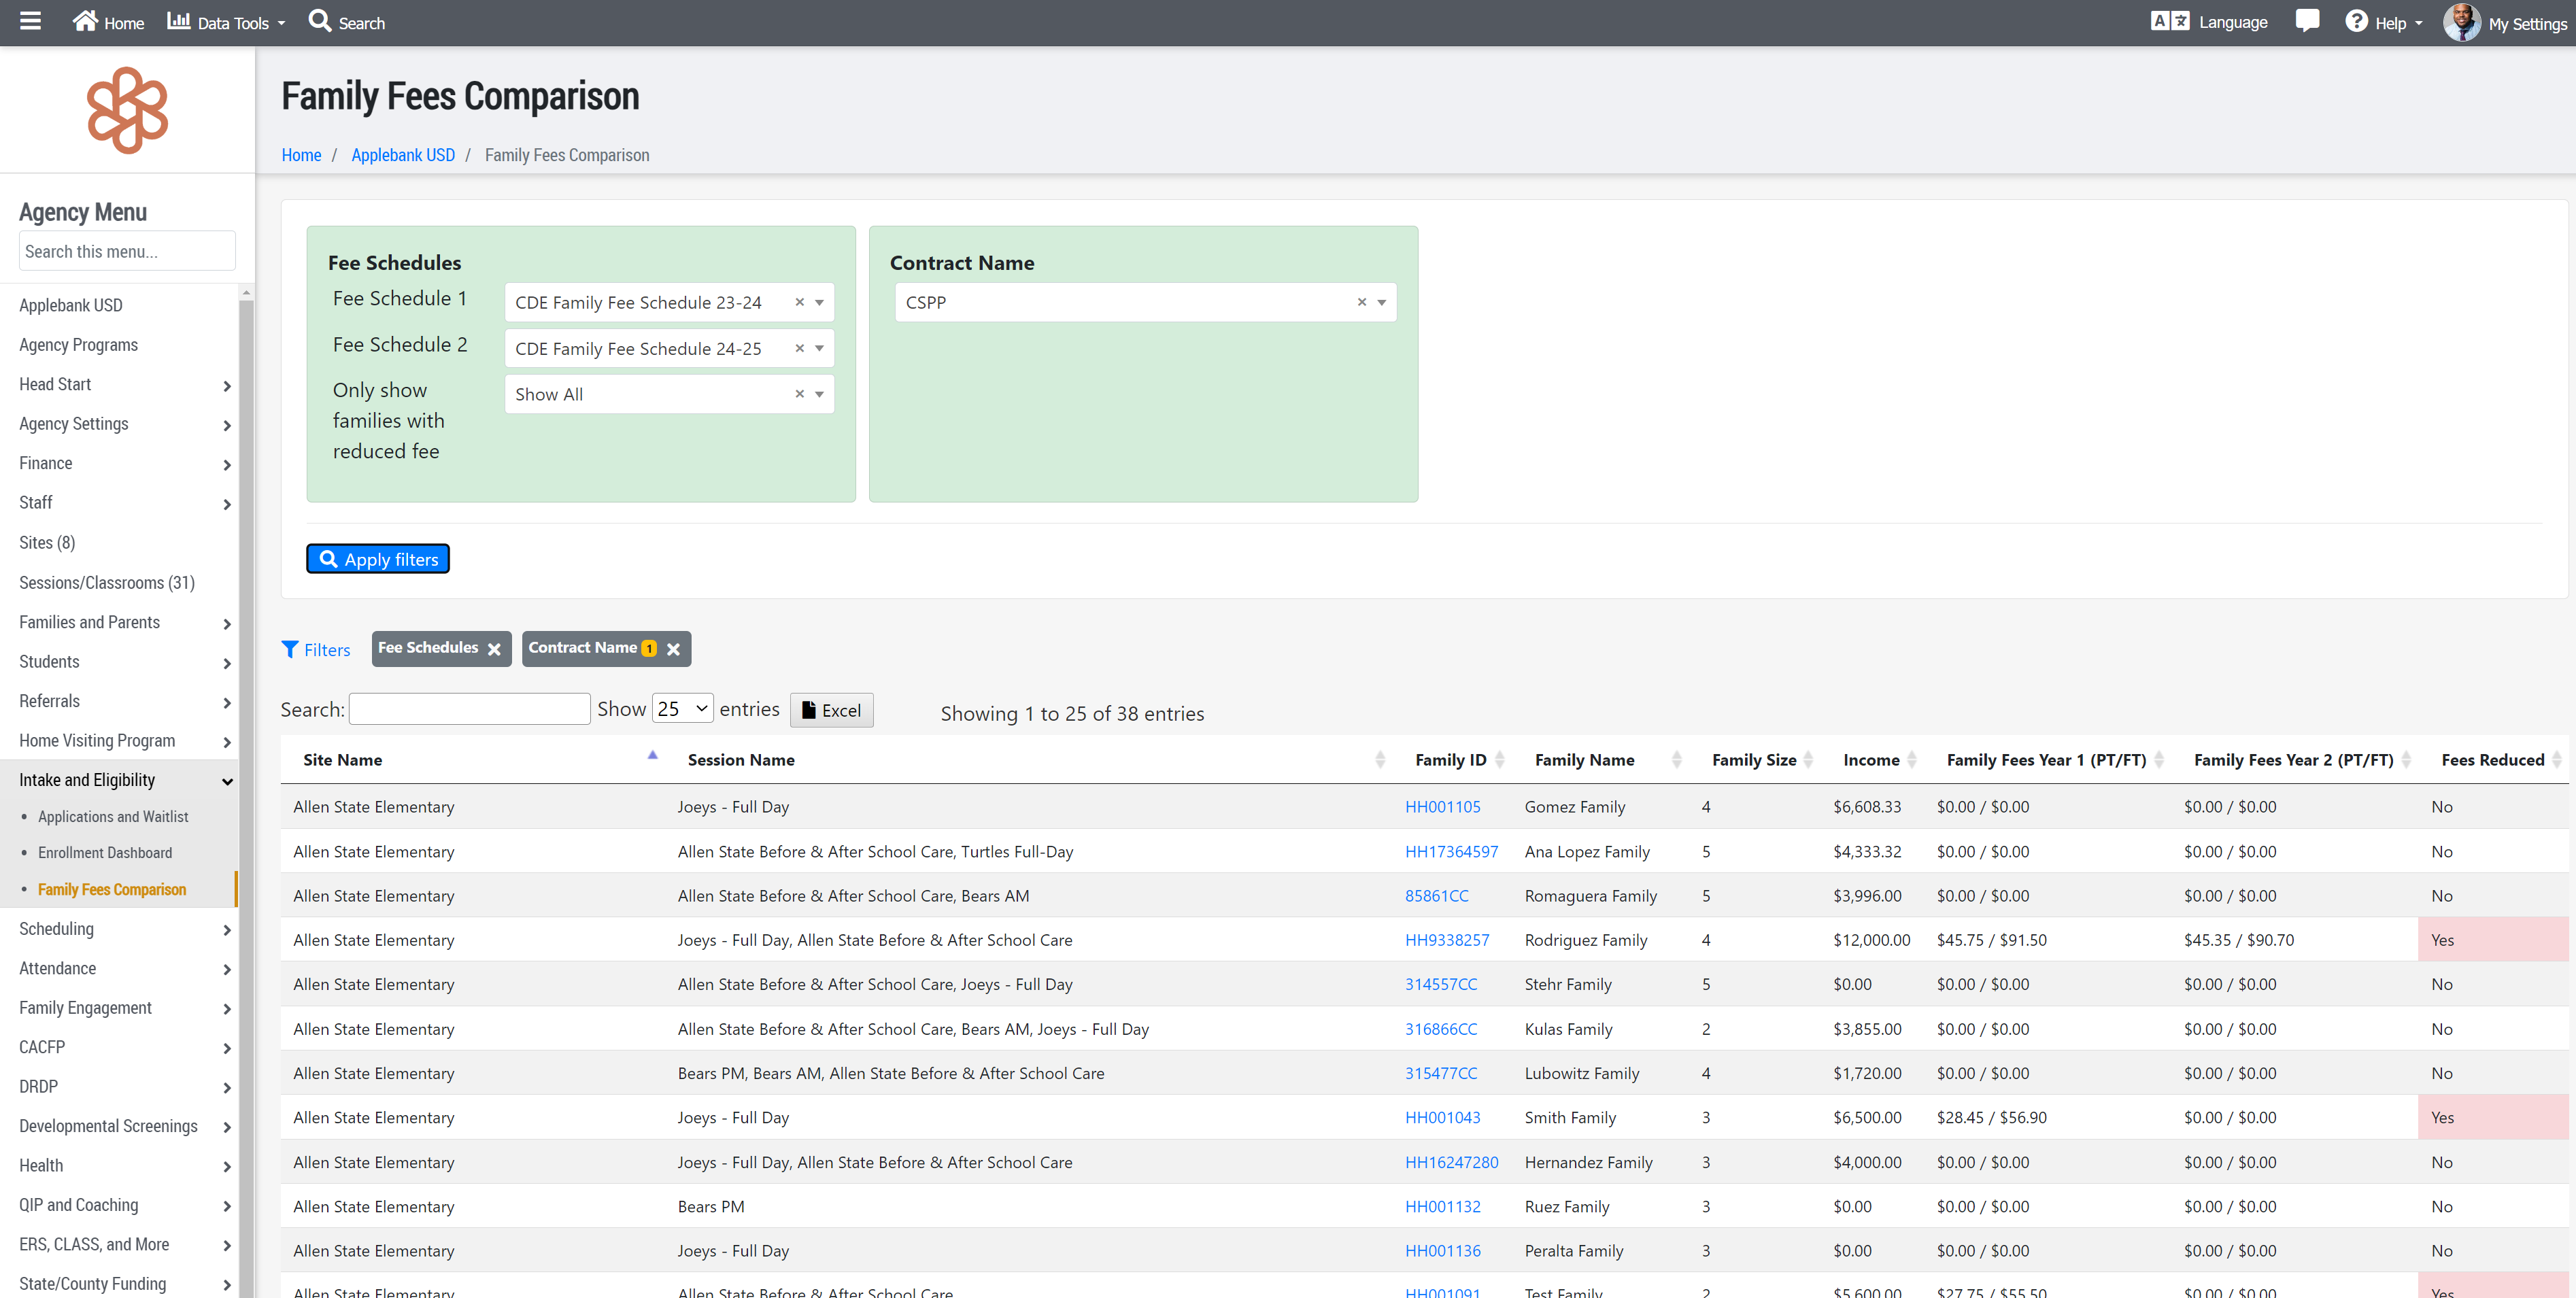This screenshot has width=2576, height=1298.
Task: Clear the CSPP contract selection
Action: (1361, 302)
